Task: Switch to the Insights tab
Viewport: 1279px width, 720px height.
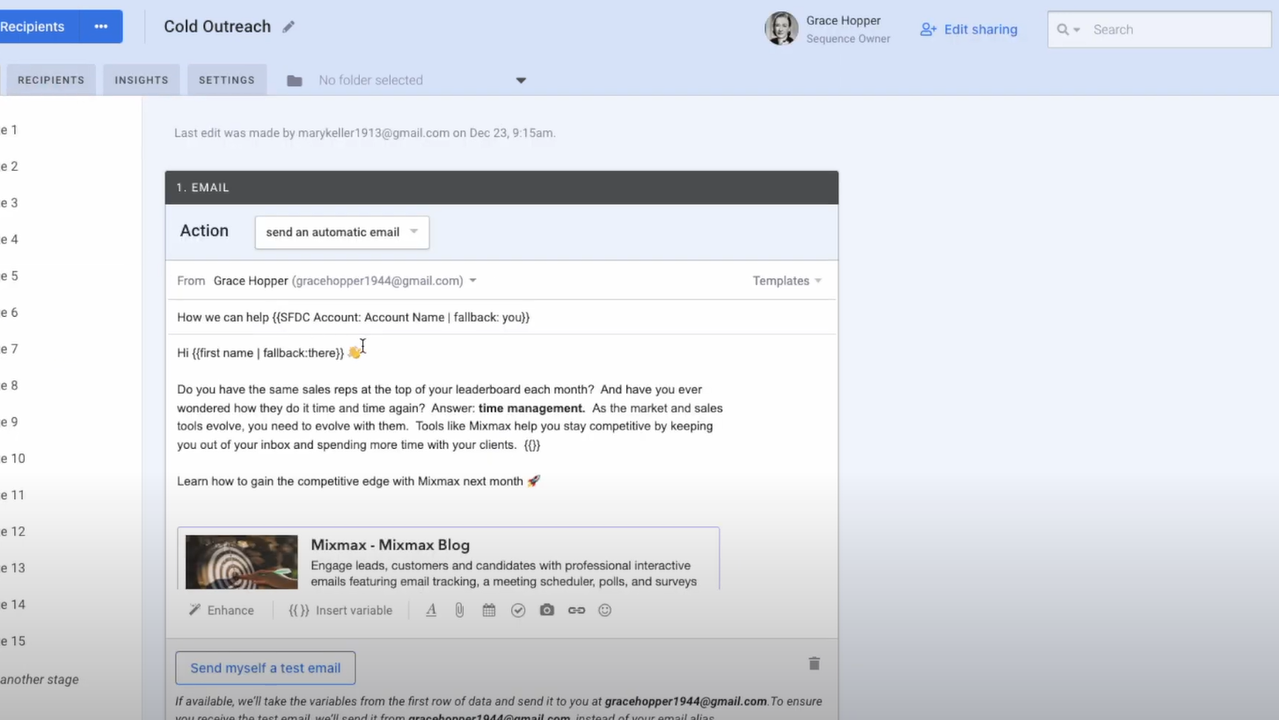Action: 141,80
